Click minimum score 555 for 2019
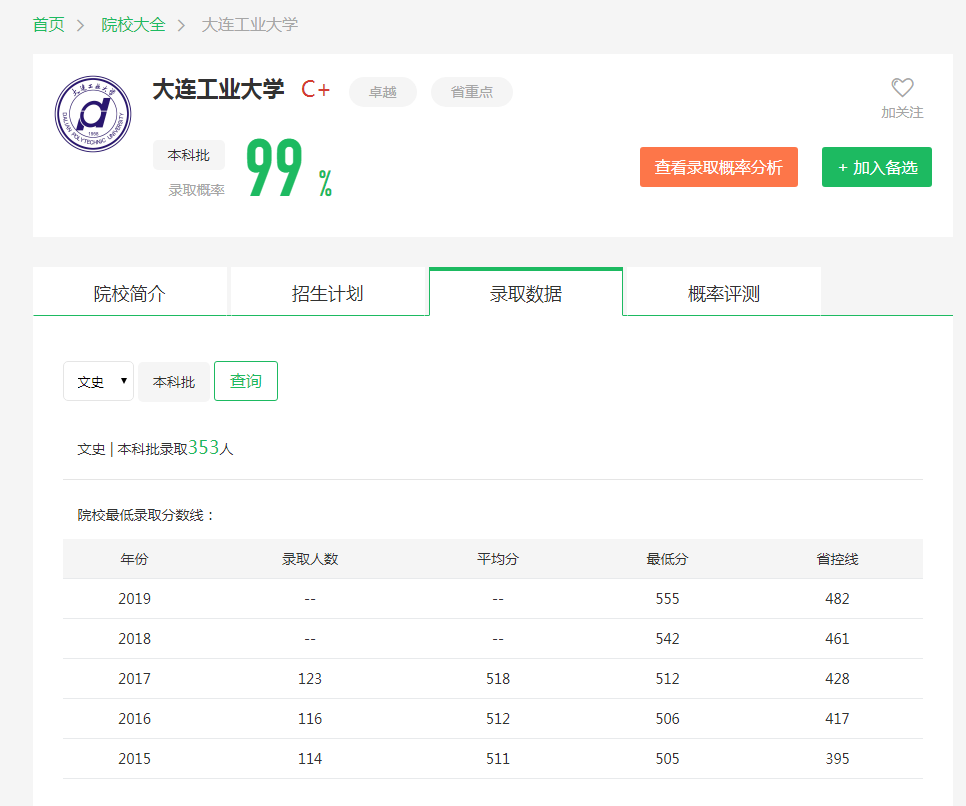The height and width of the screenshot is (806, 966). click(x=667, y=598)
